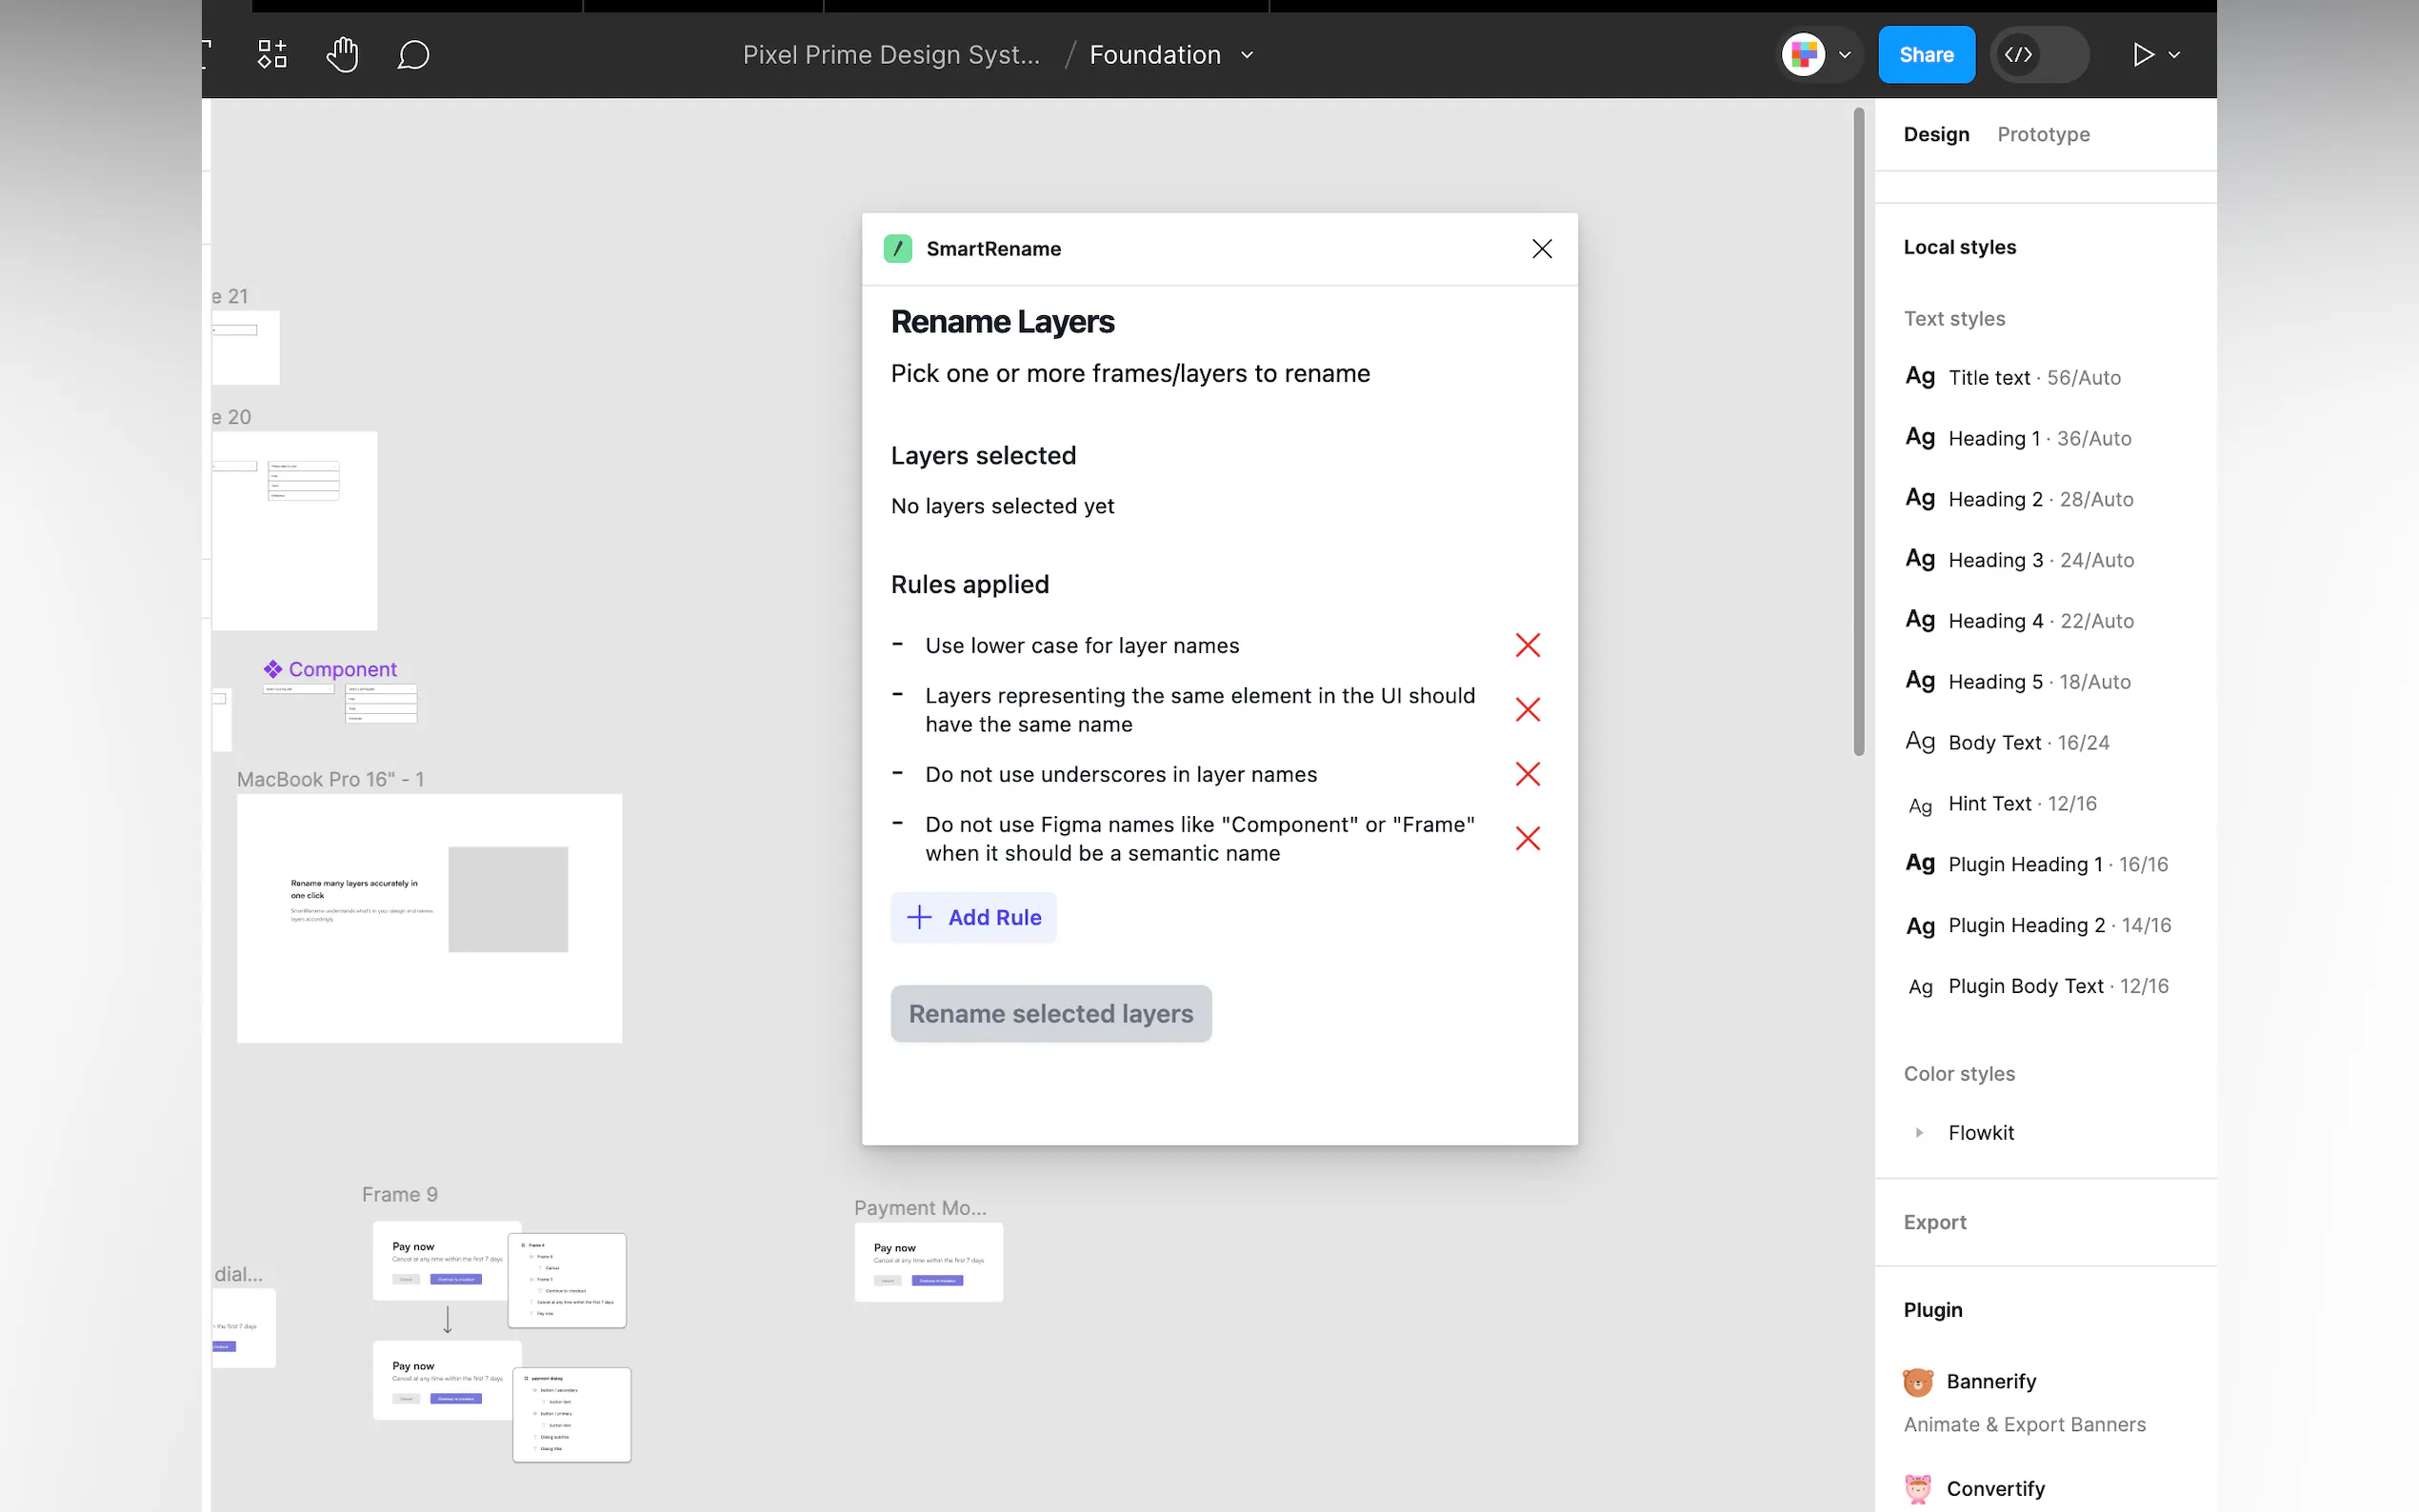
Task: Select the Frame 9 label
Action: 399,1194
